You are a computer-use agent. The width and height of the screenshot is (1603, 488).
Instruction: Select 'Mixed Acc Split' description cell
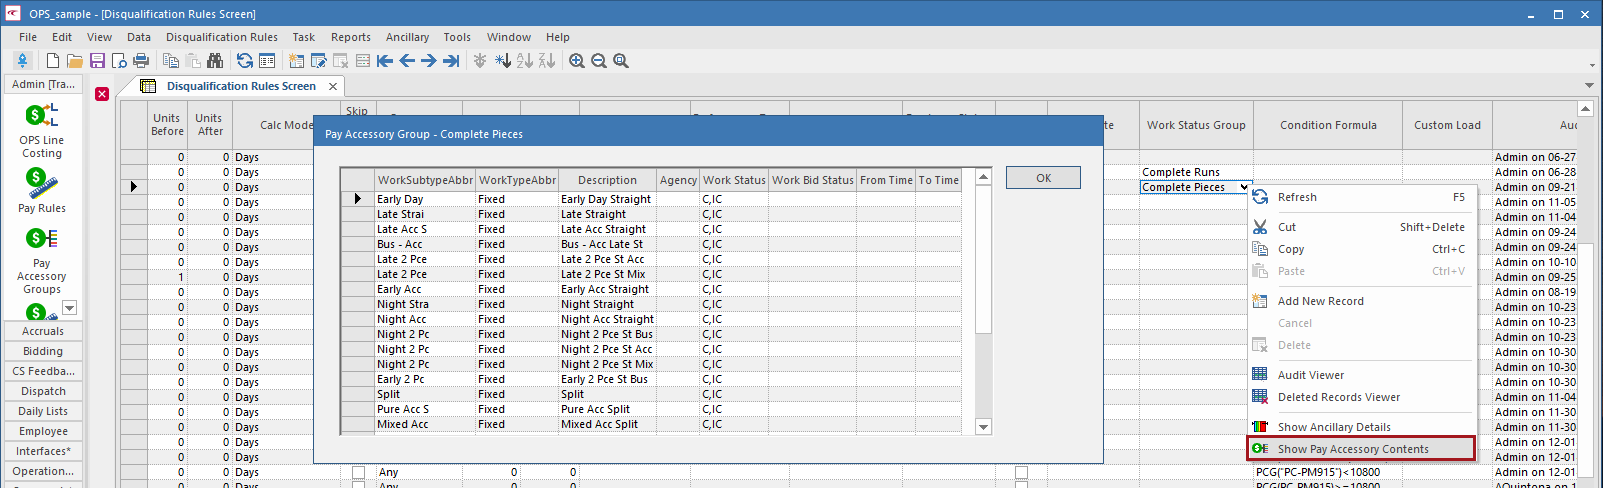tap(607, 424)
